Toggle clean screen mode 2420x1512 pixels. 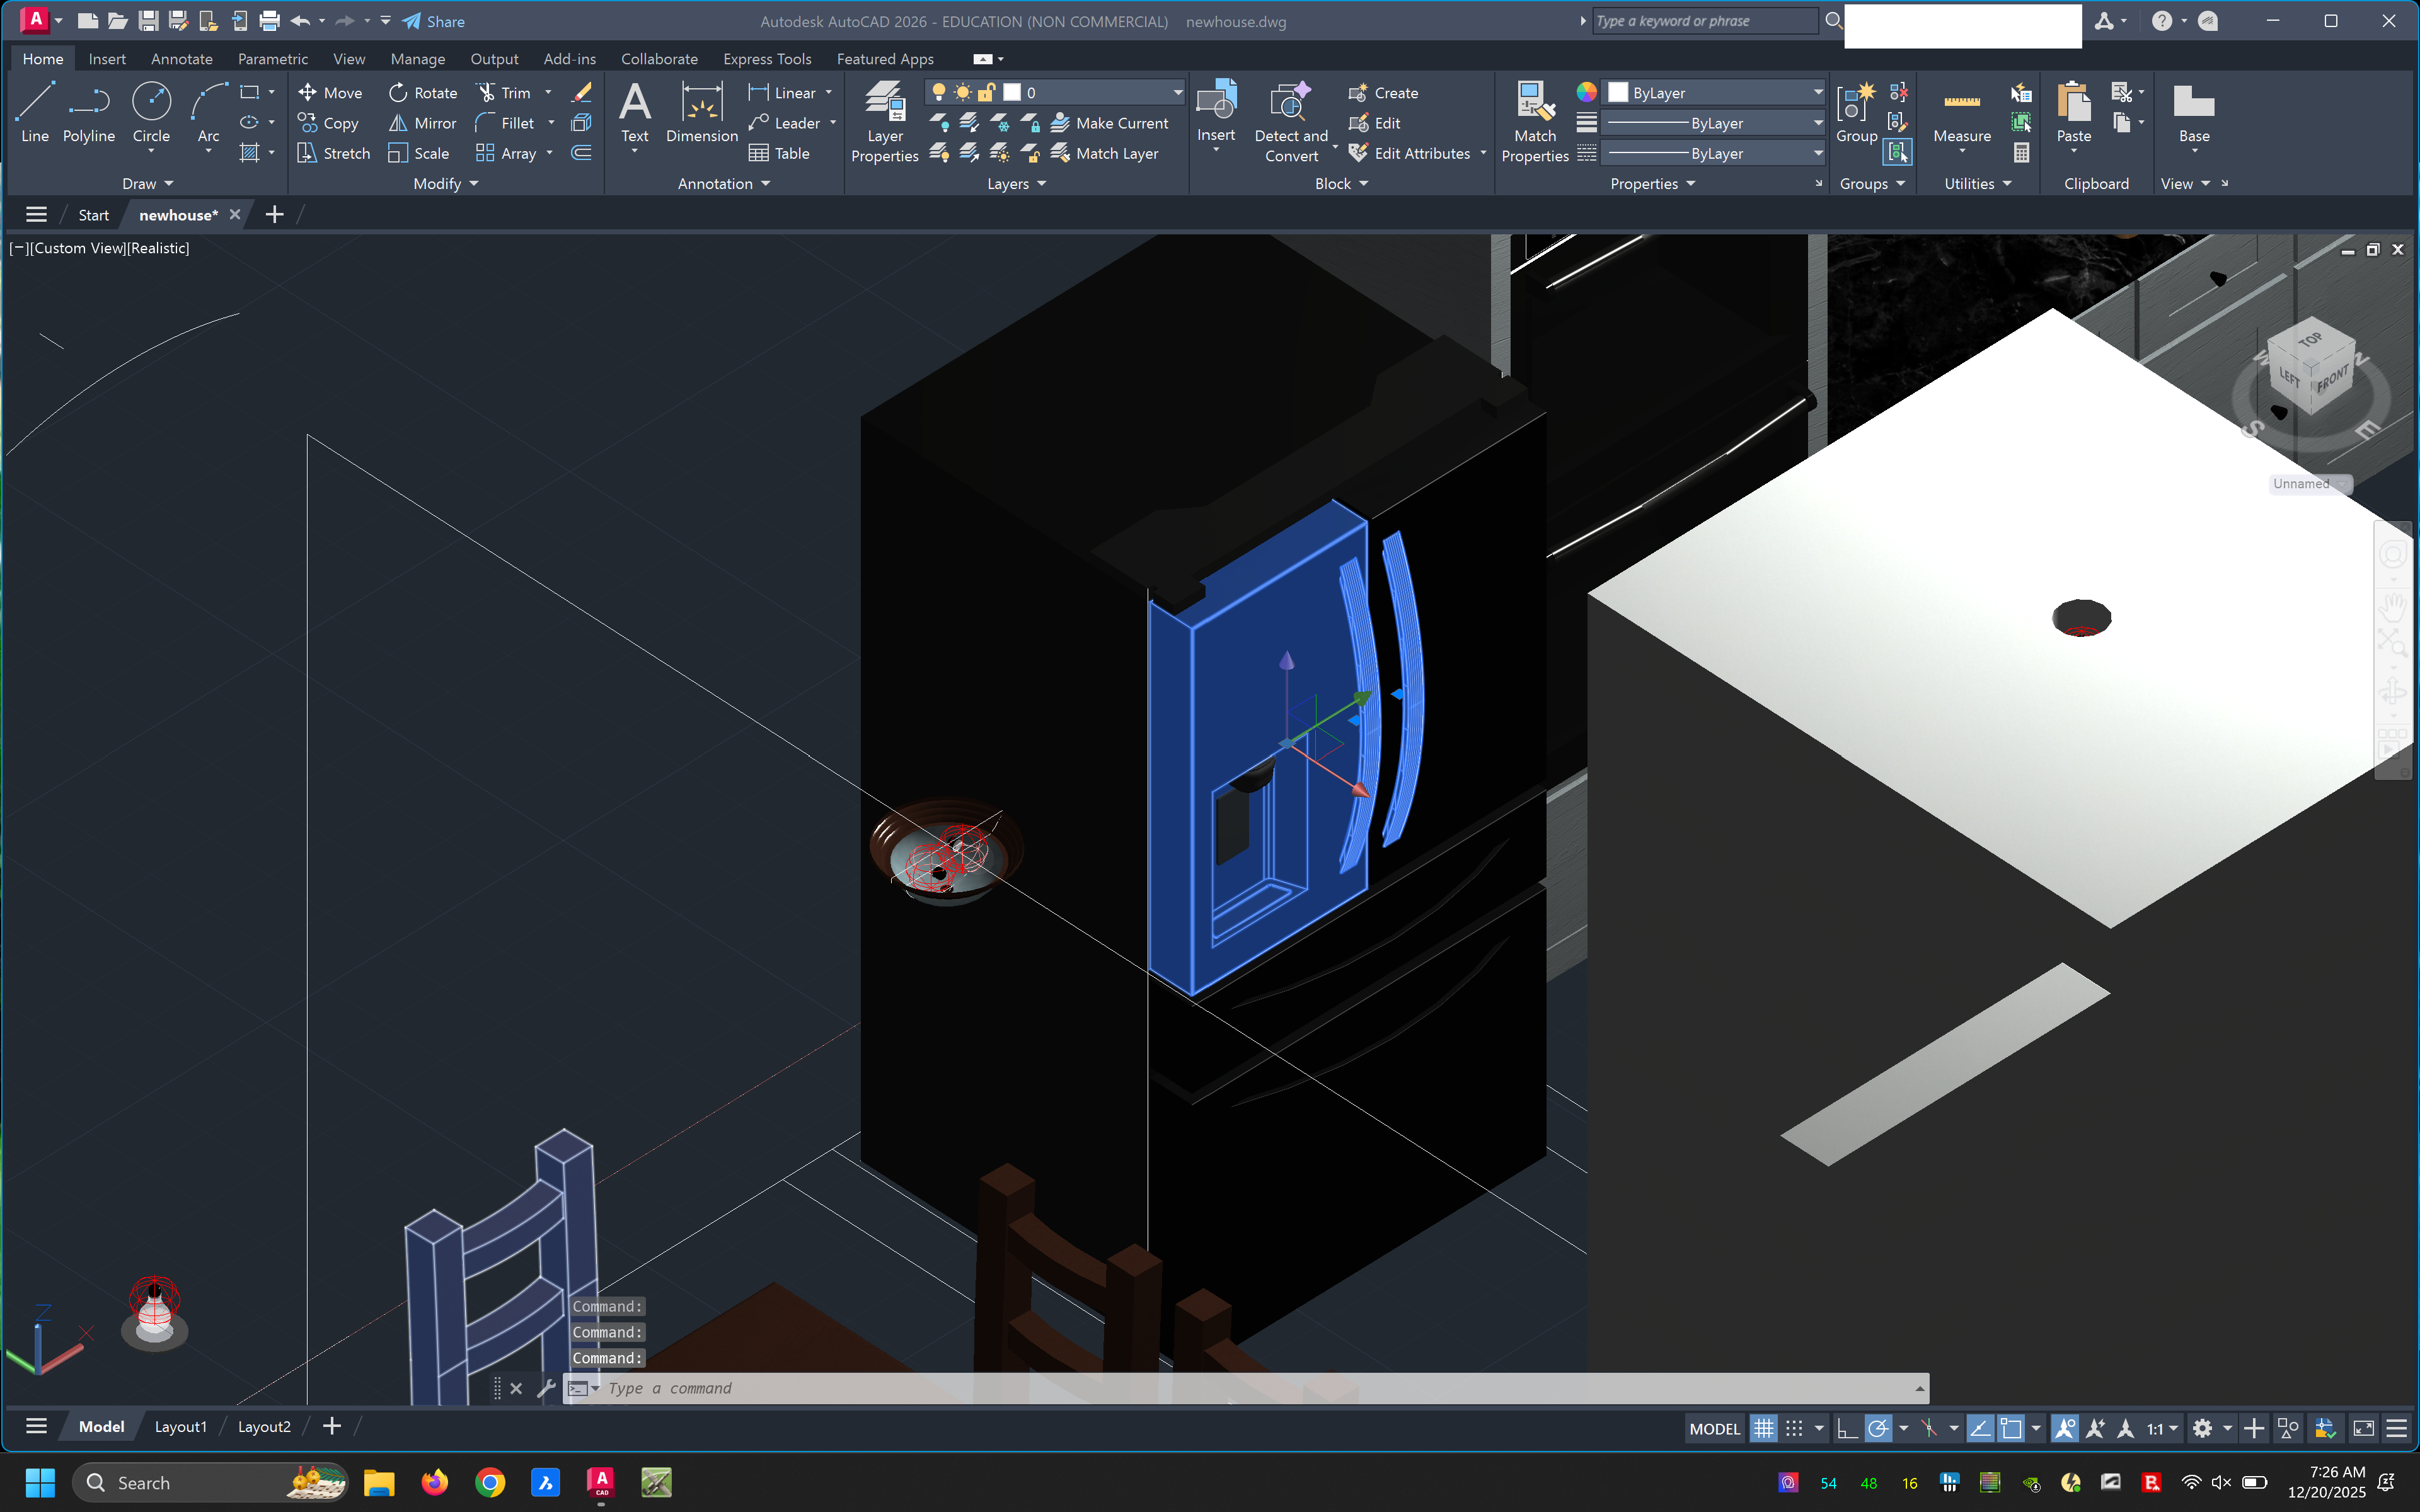click(2363, 1428)
